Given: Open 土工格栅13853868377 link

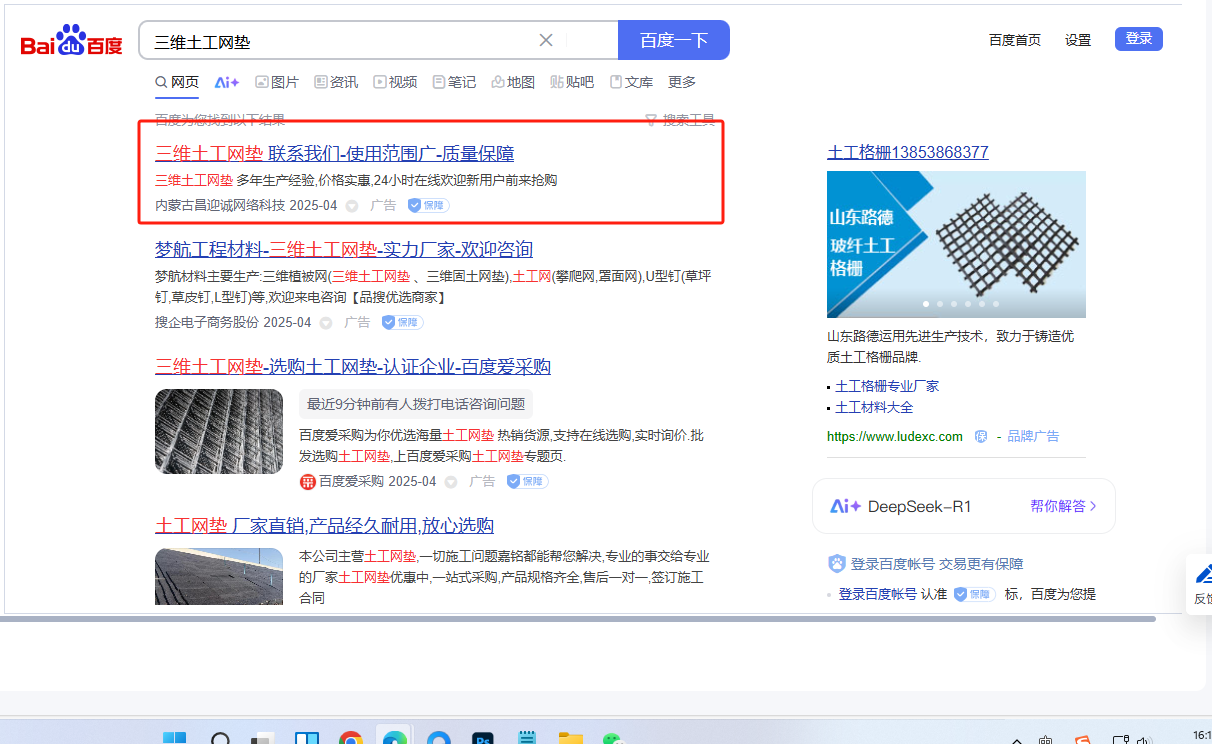Looking at the screenshot, I should (x=908, y=152).
